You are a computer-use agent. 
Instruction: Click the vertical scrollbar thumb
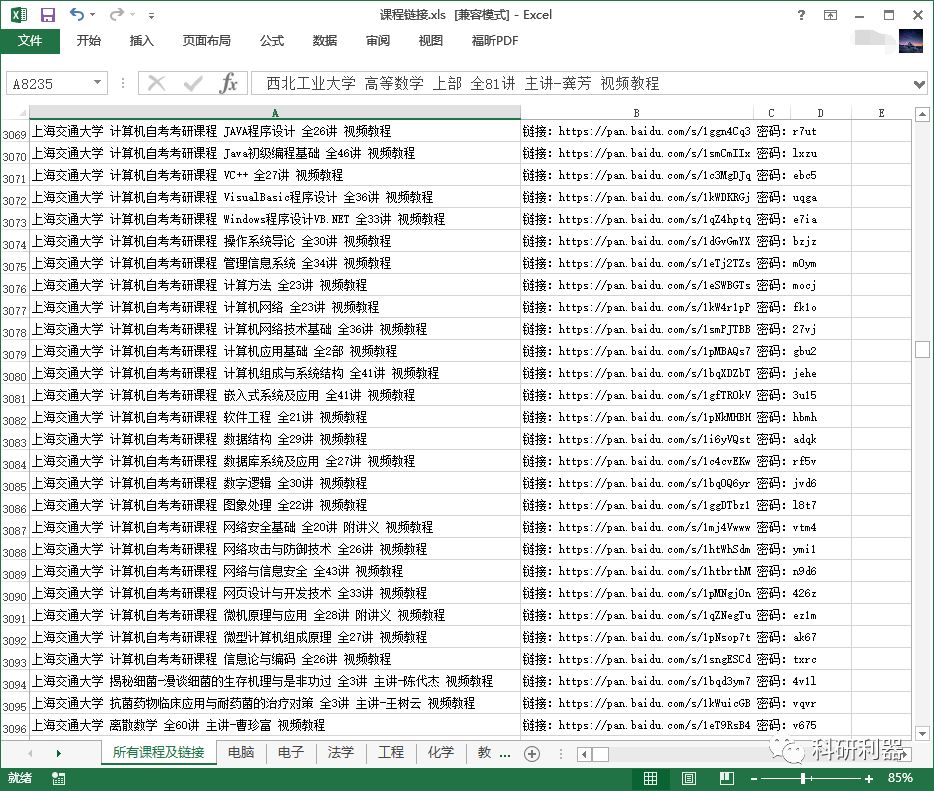point(922,349)
